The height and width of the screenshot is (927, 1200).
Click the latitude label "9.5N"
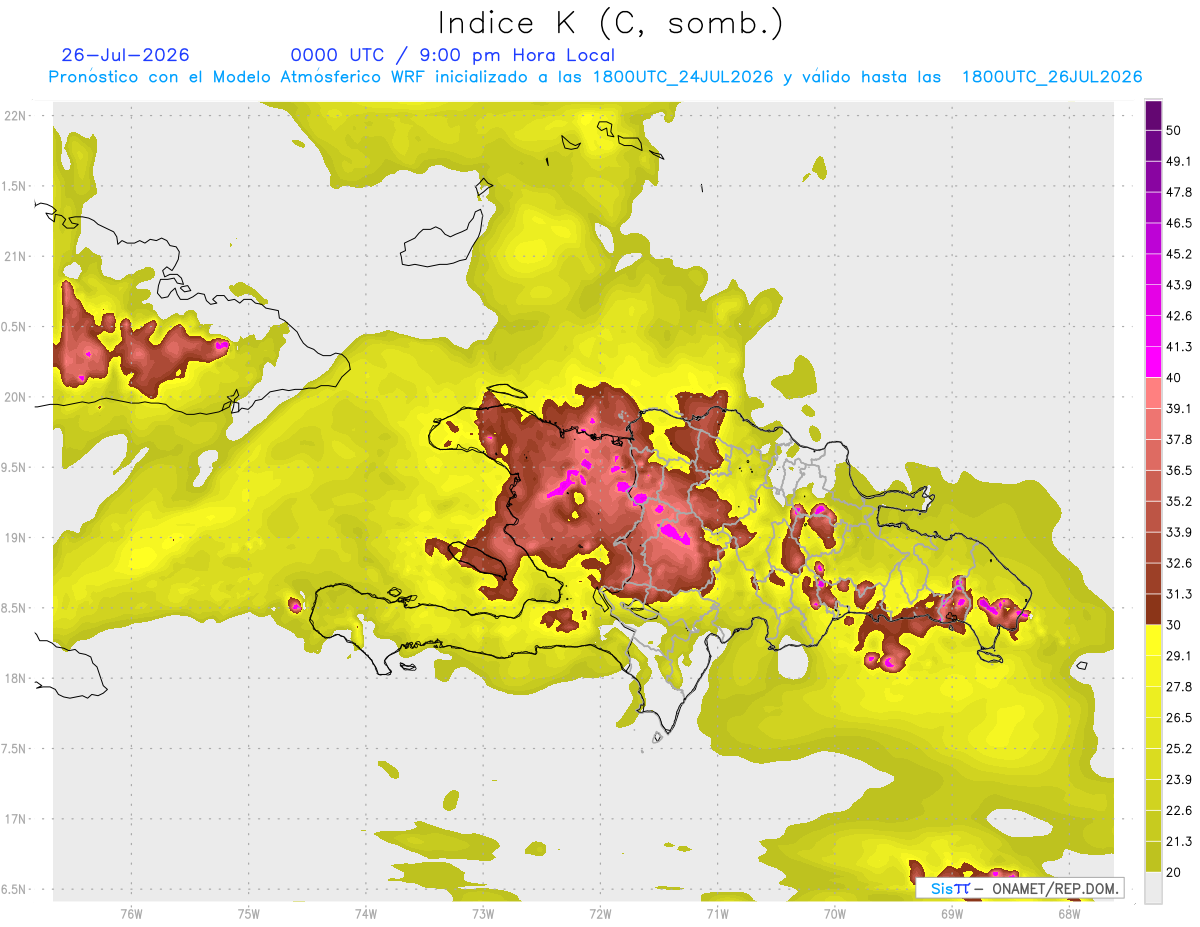15,468
